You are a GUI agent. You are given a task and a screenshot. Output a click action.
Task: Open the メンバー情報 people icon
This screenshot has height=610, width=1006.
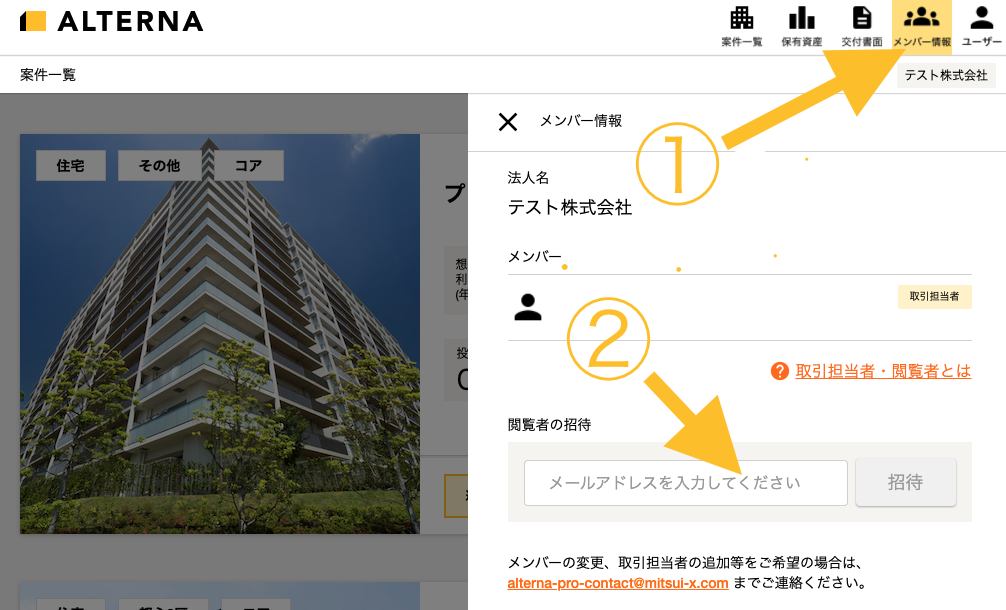[922, 26]
